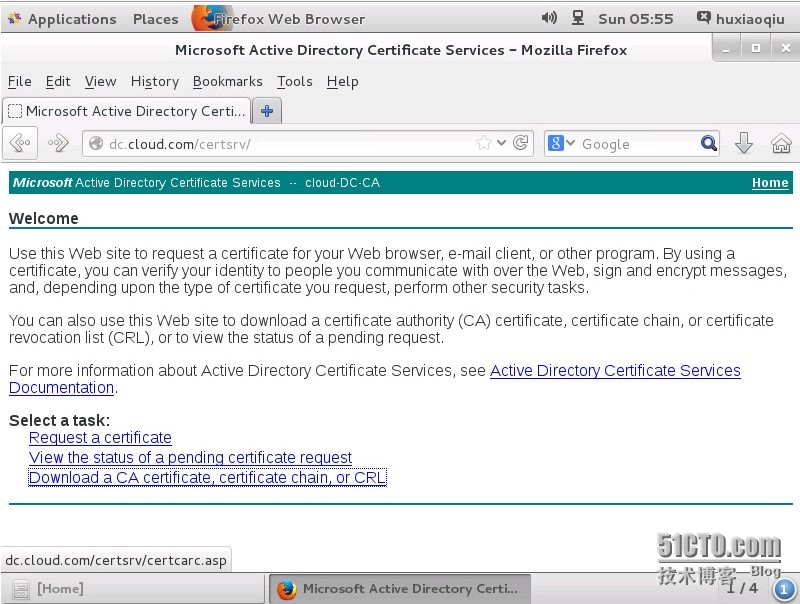The image size is (800, 604).
Task: Open the Help menu
Action: click(342, 81)
